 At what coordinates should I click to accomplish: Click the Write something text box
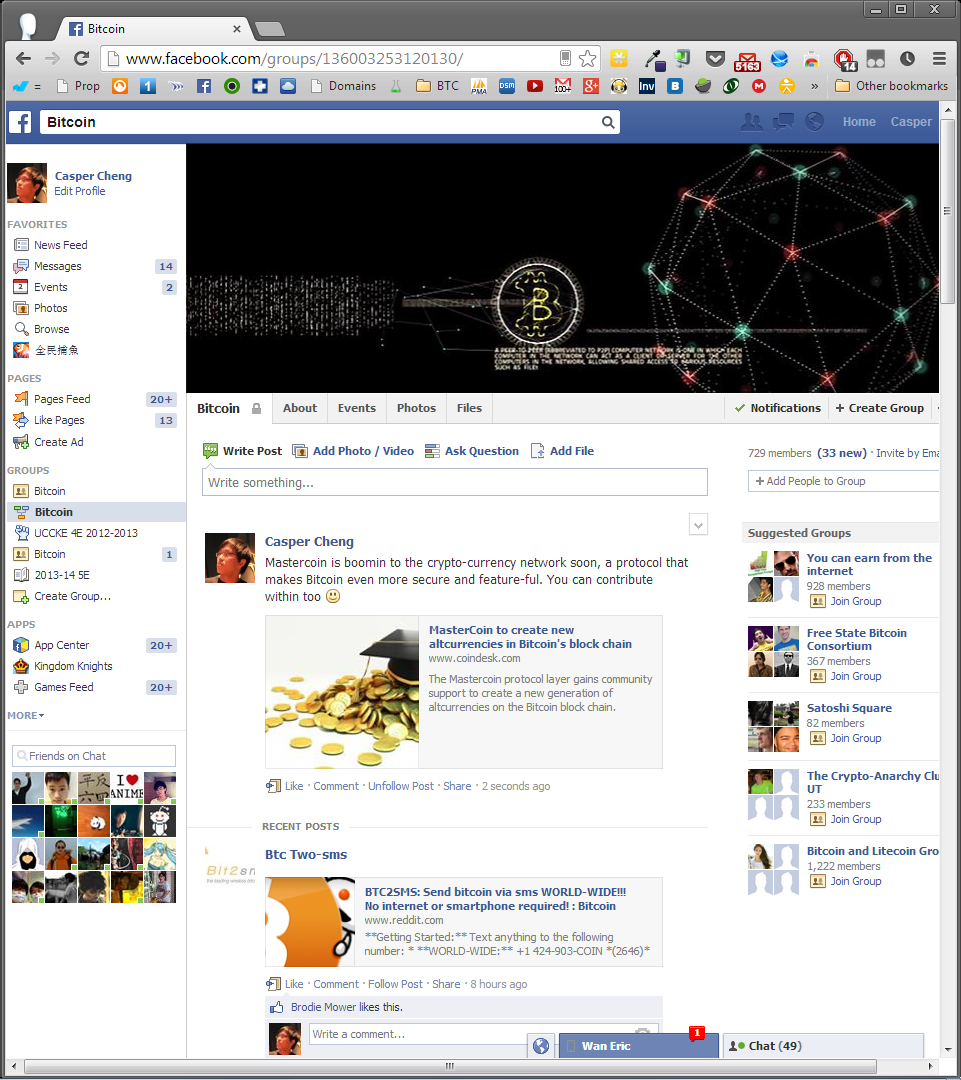pos(455,482)
